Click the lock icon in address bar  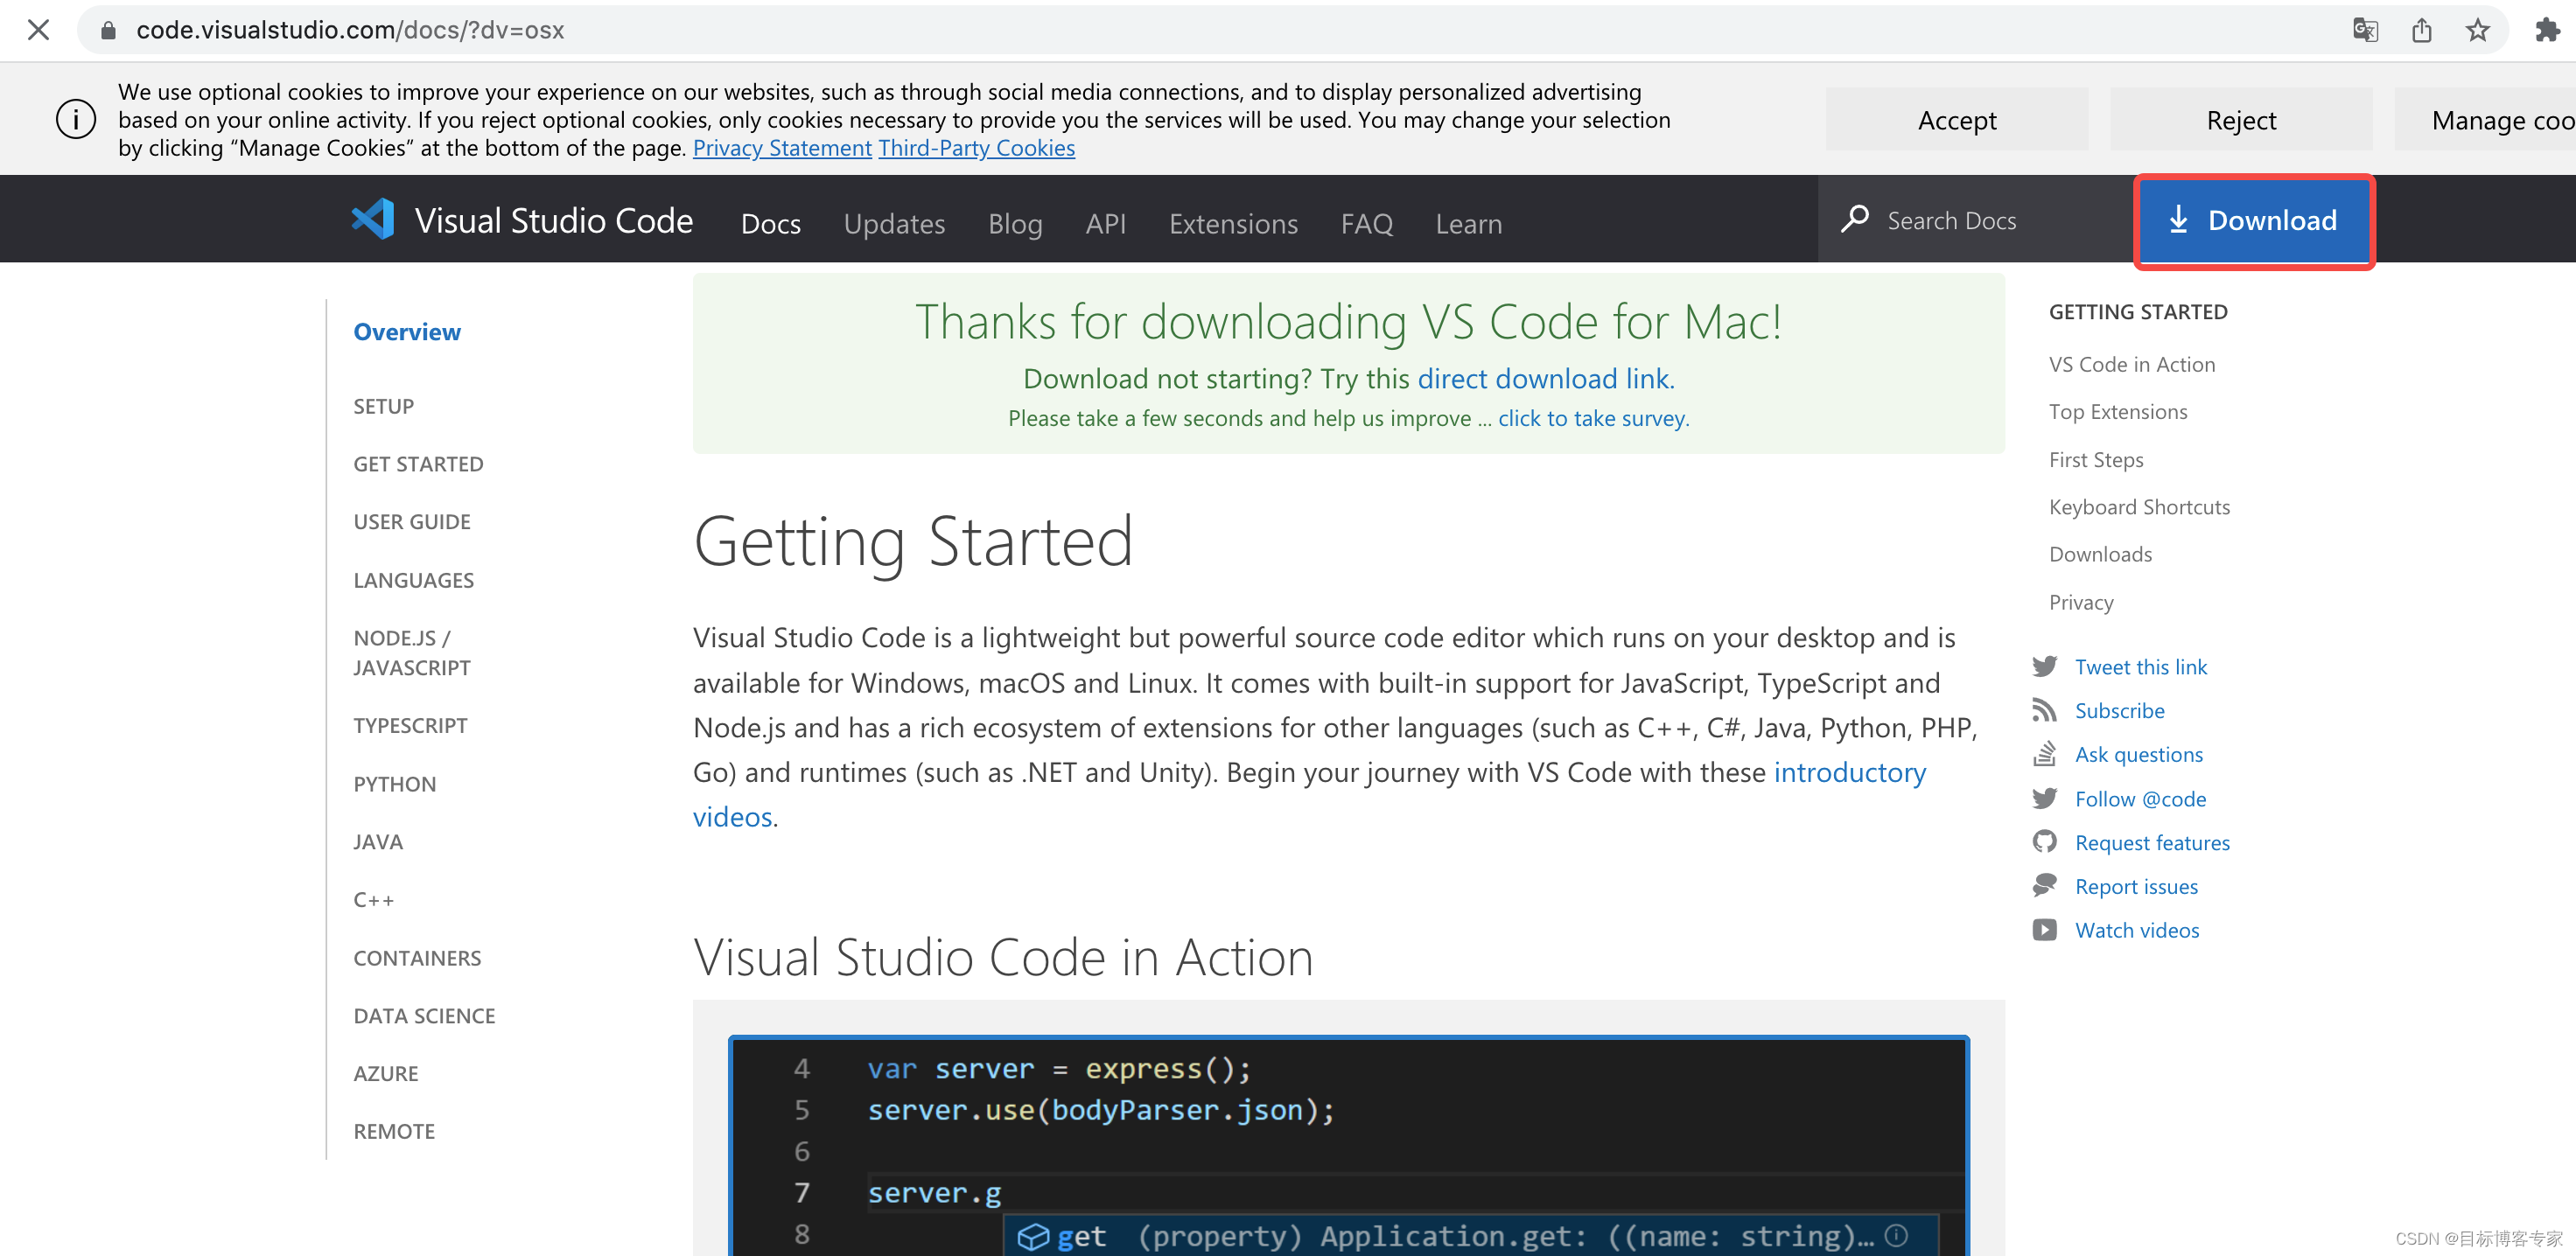point(108,31)
